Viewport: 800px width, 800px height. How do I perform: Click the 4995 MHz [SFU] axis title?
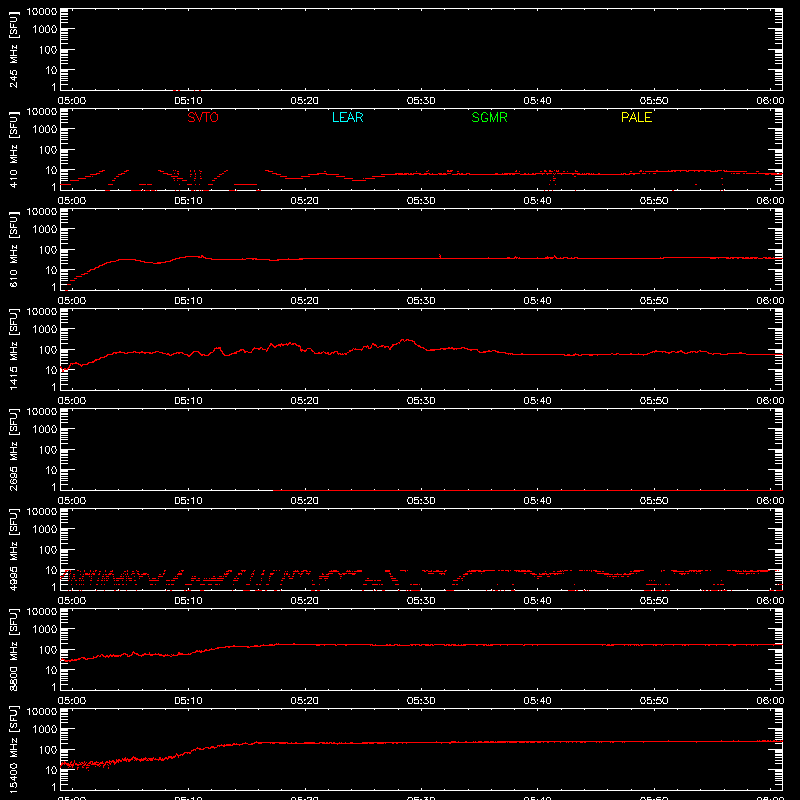13,549
